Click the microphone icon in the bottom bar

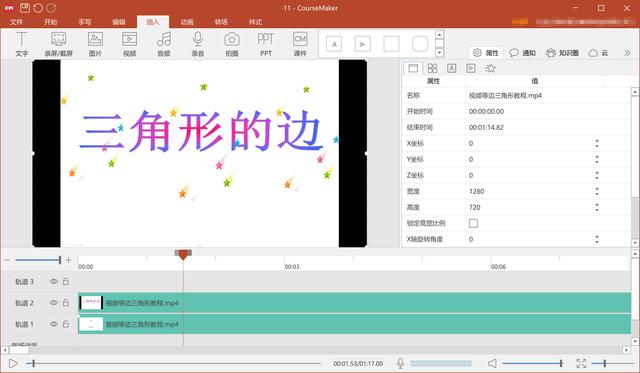400,363
